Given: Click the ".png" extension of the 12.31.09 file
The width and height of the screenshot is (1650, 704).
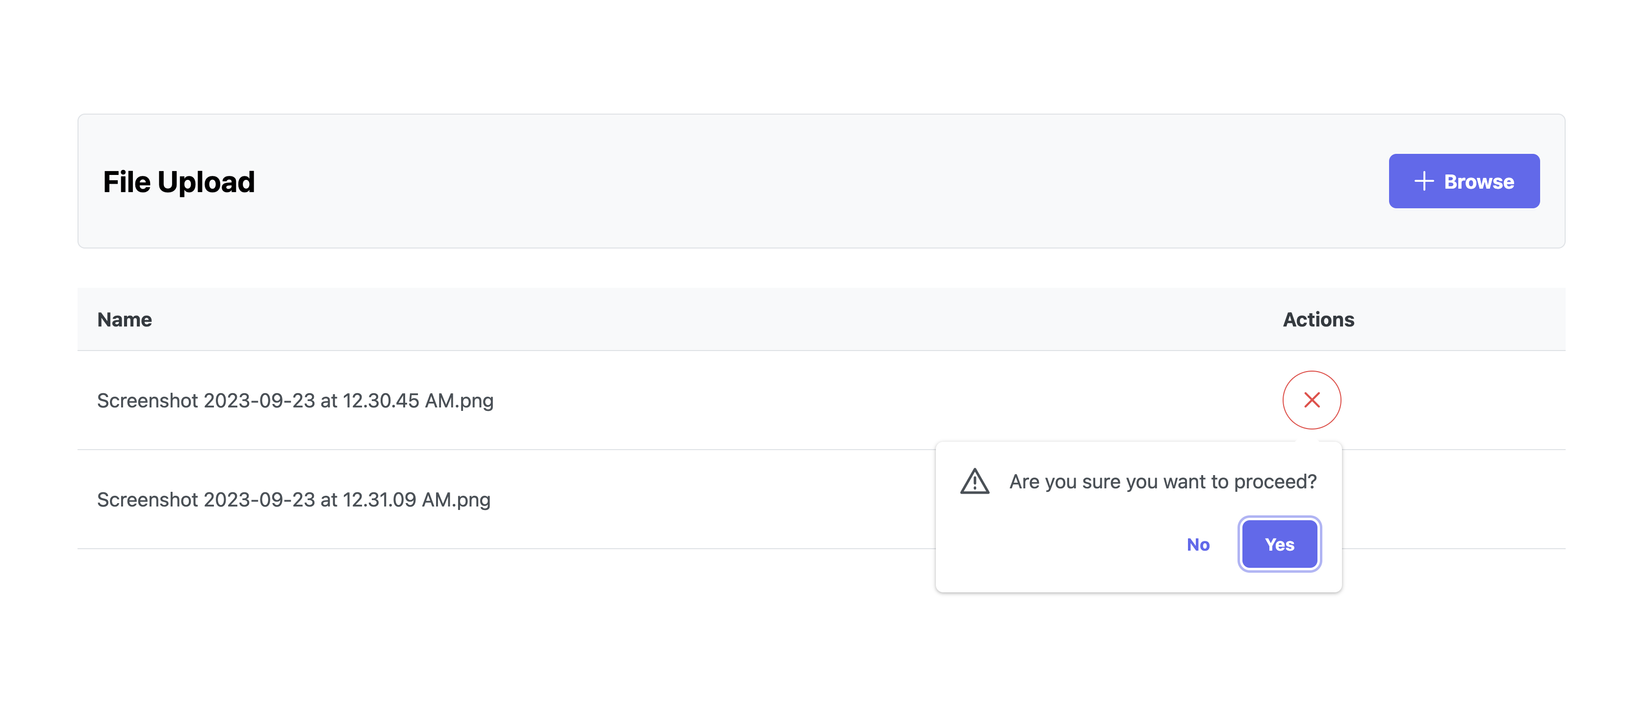Looking at the screenshot, I should click(x=471, y=500).
